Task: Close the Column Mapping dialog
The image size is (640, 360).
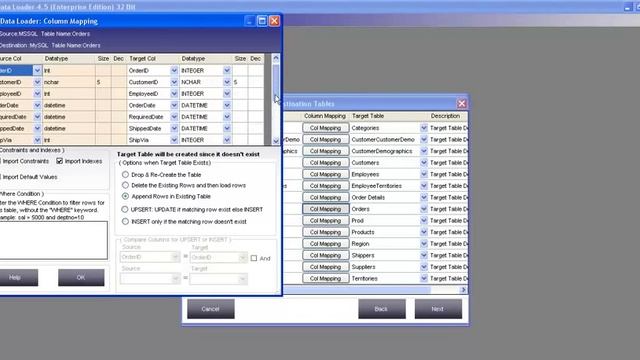Action: coord(274,21)
